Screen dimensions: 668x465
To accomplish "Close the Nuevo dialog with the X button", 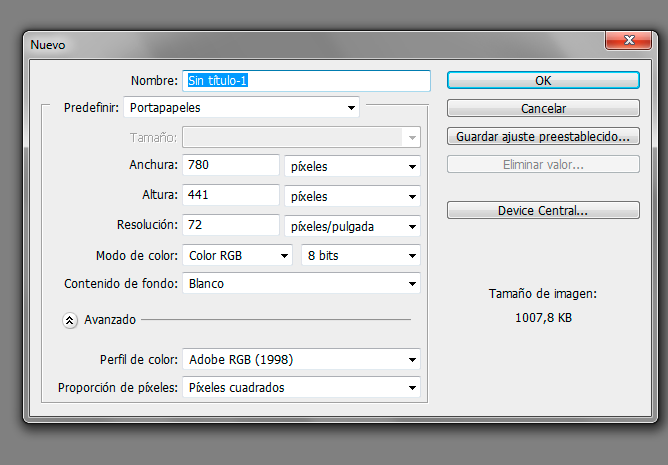I will (x=628, y=40).
